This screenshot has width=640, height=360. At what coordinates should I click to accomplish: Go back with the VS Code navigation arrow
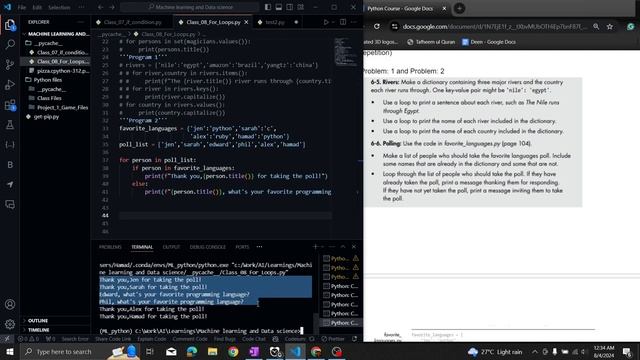(100, 7)
